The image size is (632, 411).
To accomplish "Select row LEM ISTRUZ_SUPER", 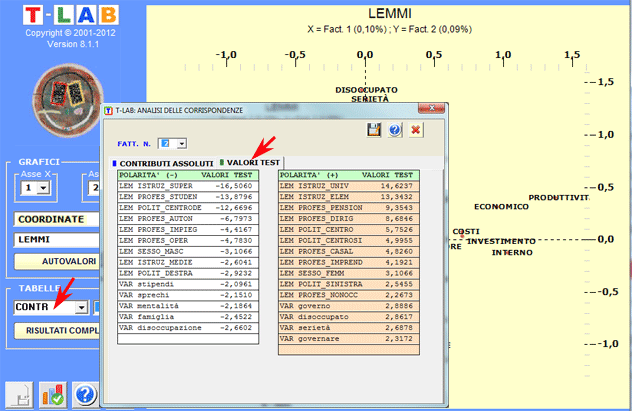I will point(188,186).
